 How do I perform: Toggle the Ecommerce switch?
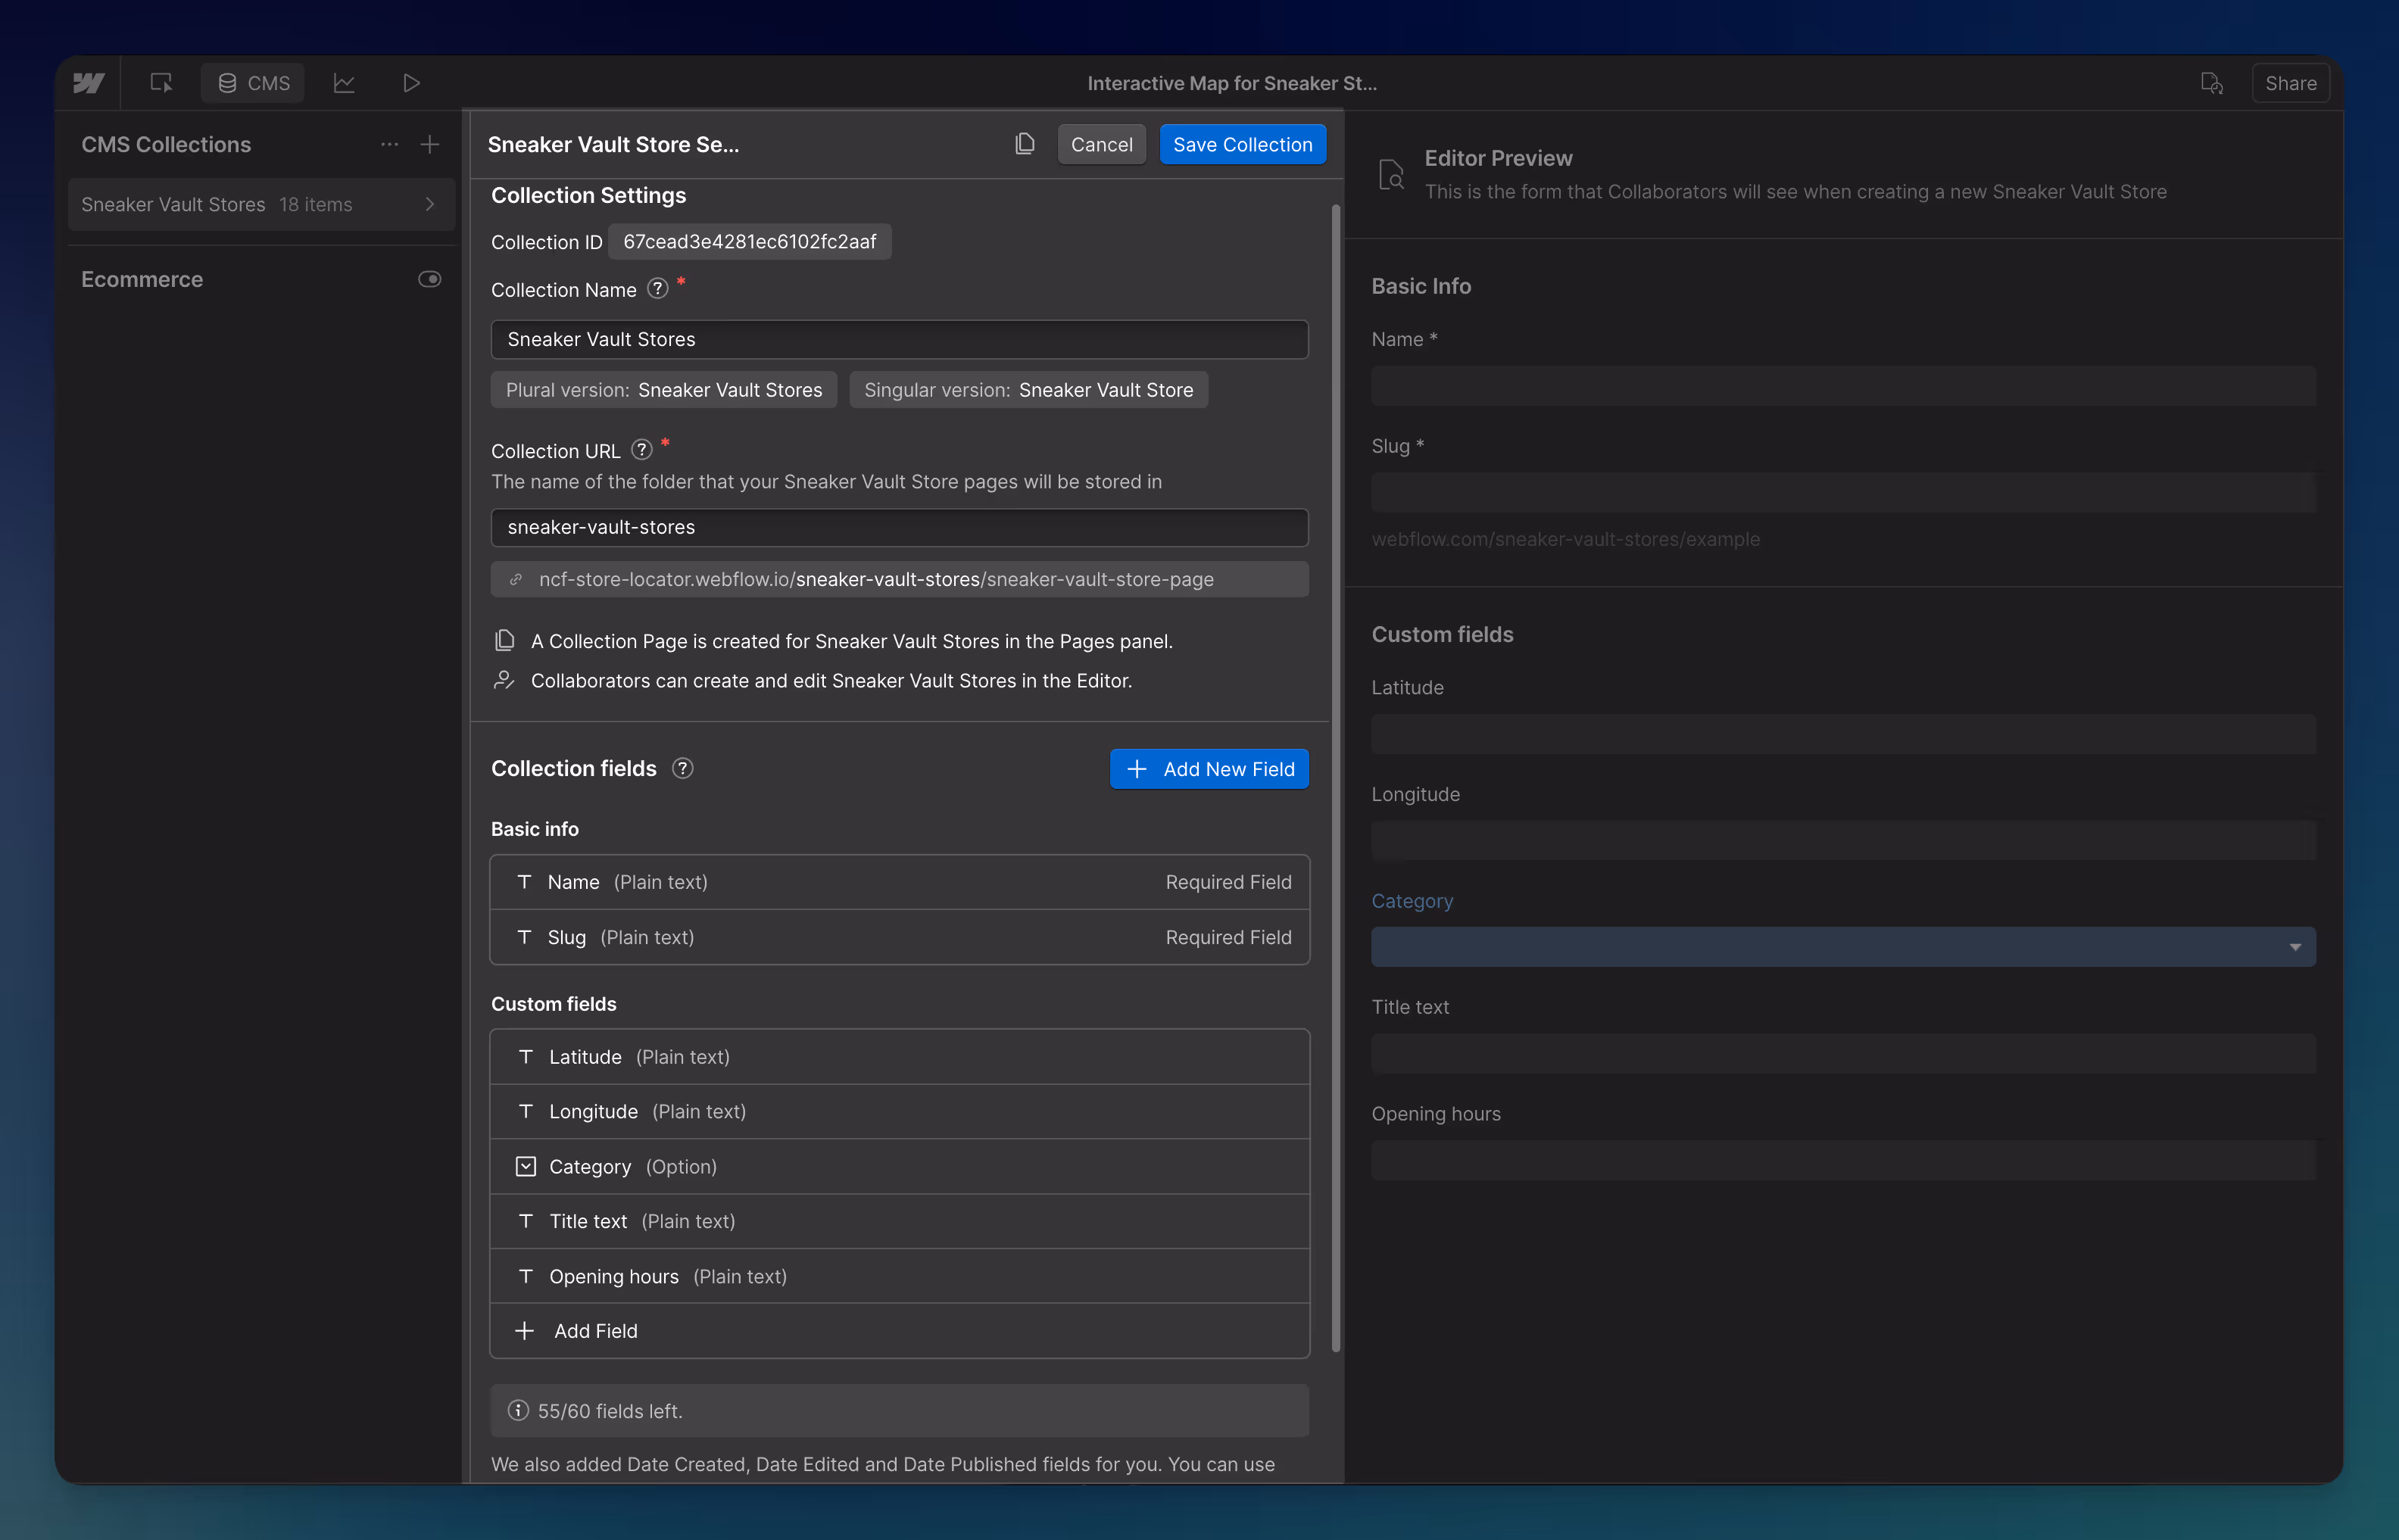click(x=429, y=279)
